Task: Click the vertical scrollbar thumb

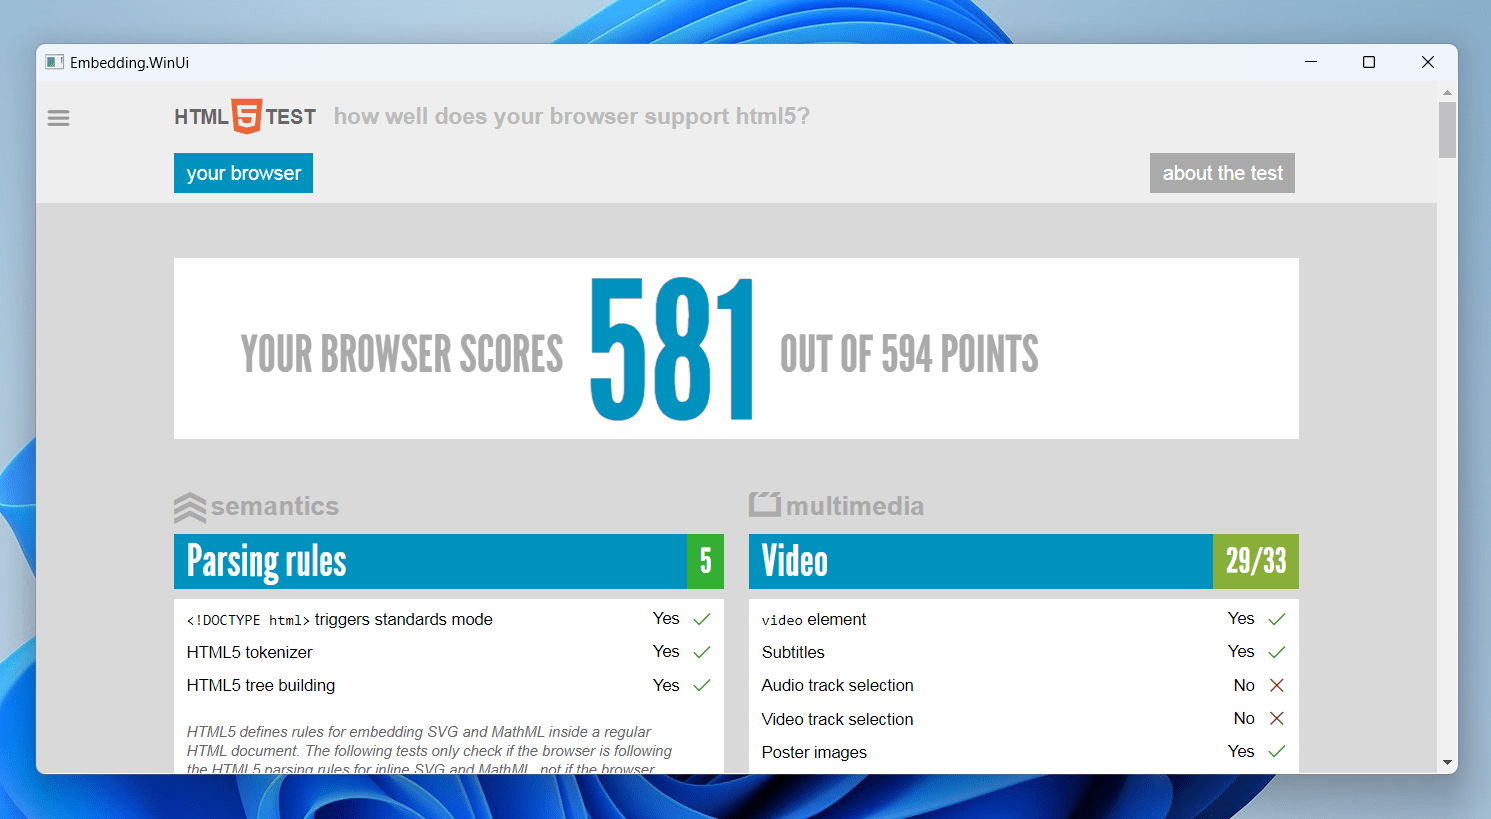Action: (1447, 130)
